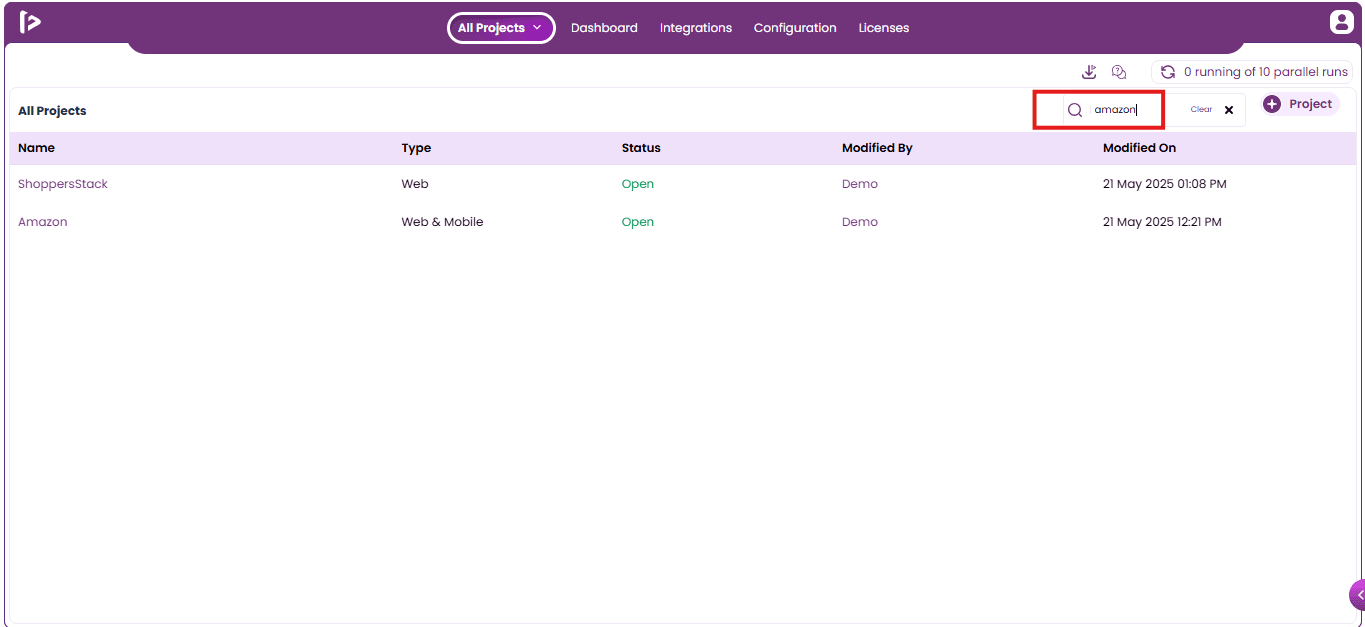
Task: Click the Web type cell for ShoppersStack
Action: (x=415, y=184)
